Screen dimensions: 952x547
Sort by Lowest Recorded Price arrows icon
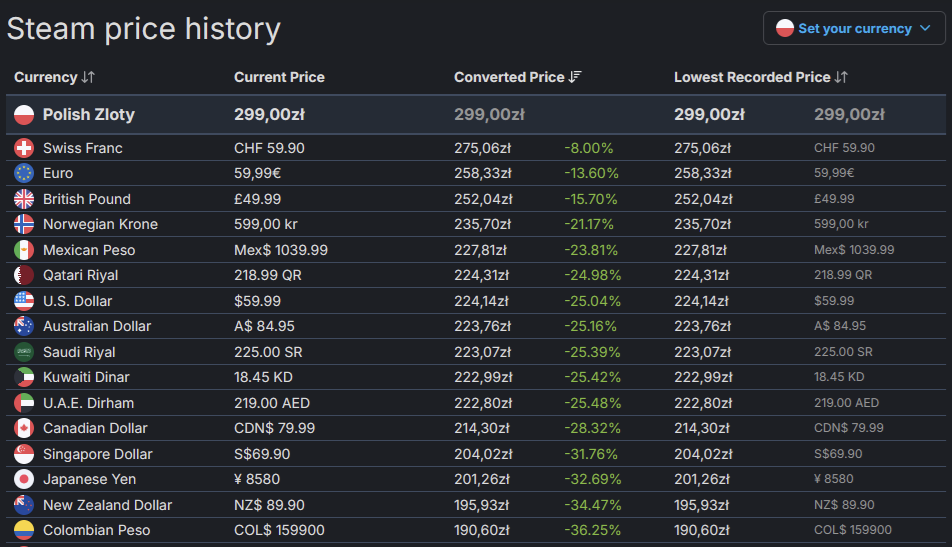[x=841, y=77]
